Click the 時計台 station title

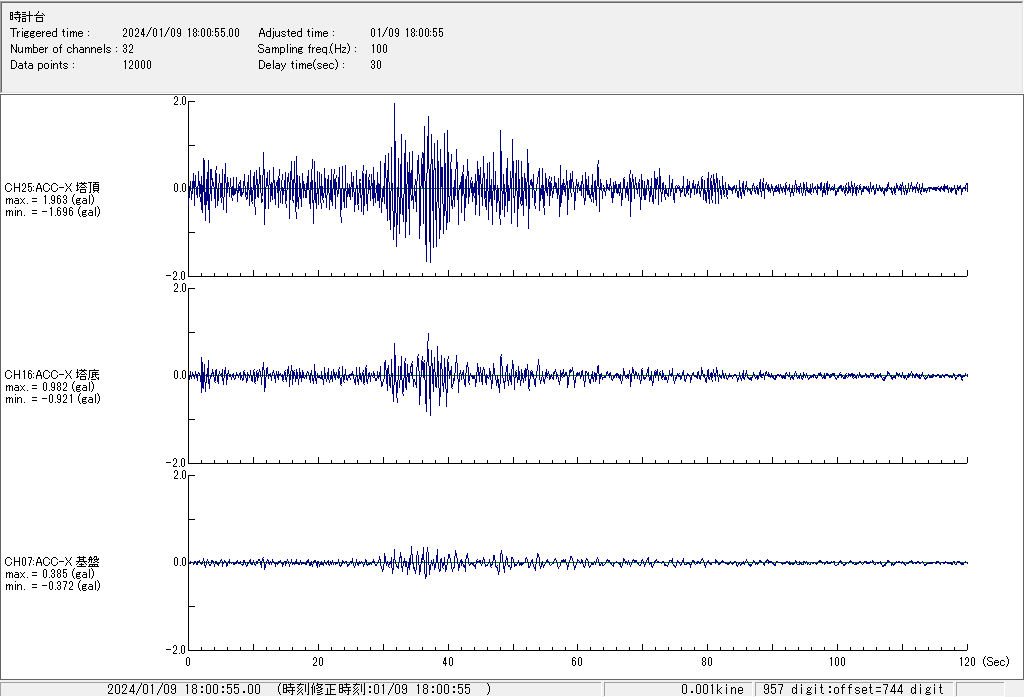coord(27,17)
